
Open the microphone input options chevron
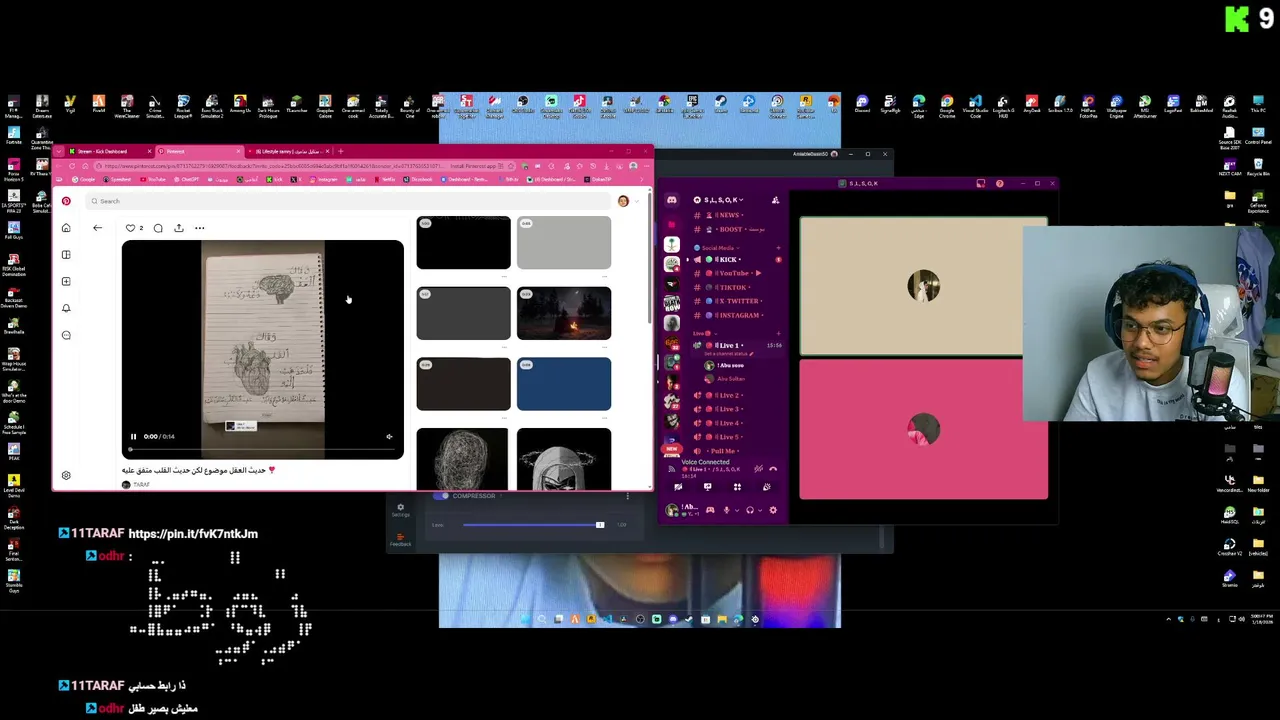click(737, 510)
